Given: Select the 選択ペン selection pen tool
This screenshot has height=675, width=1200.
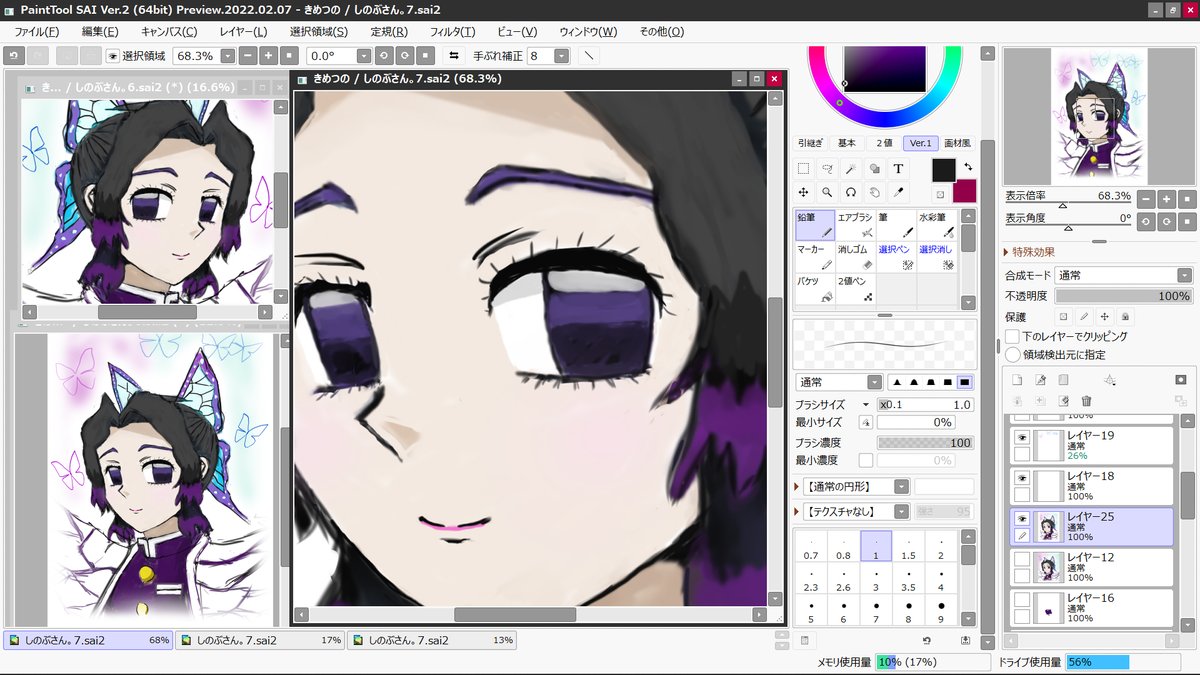Looking at the screenshot, I should [x=896, y=257].
